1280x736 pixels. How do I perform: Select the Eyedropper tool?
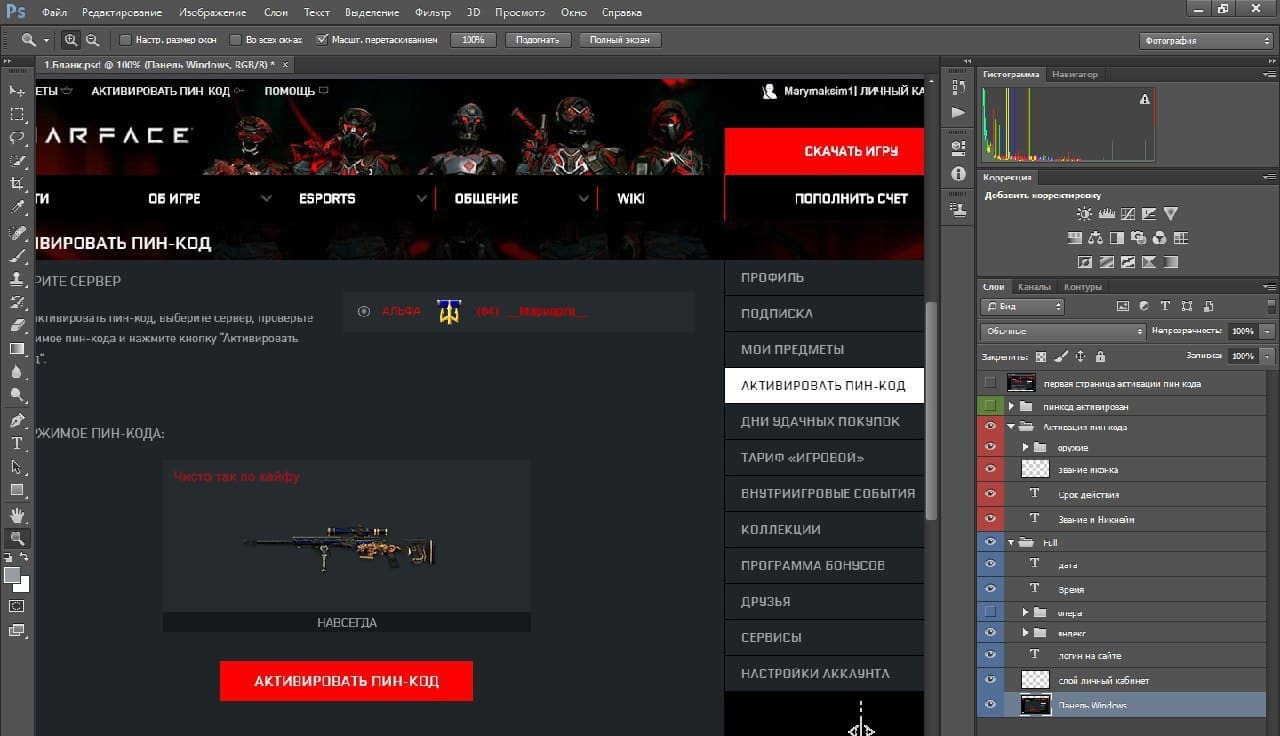(17, 208)
